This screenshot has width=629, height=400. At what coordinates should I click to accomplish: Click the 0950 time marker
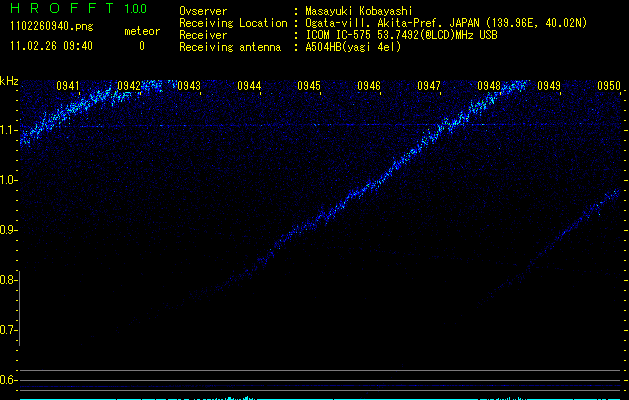click(609, 86)
